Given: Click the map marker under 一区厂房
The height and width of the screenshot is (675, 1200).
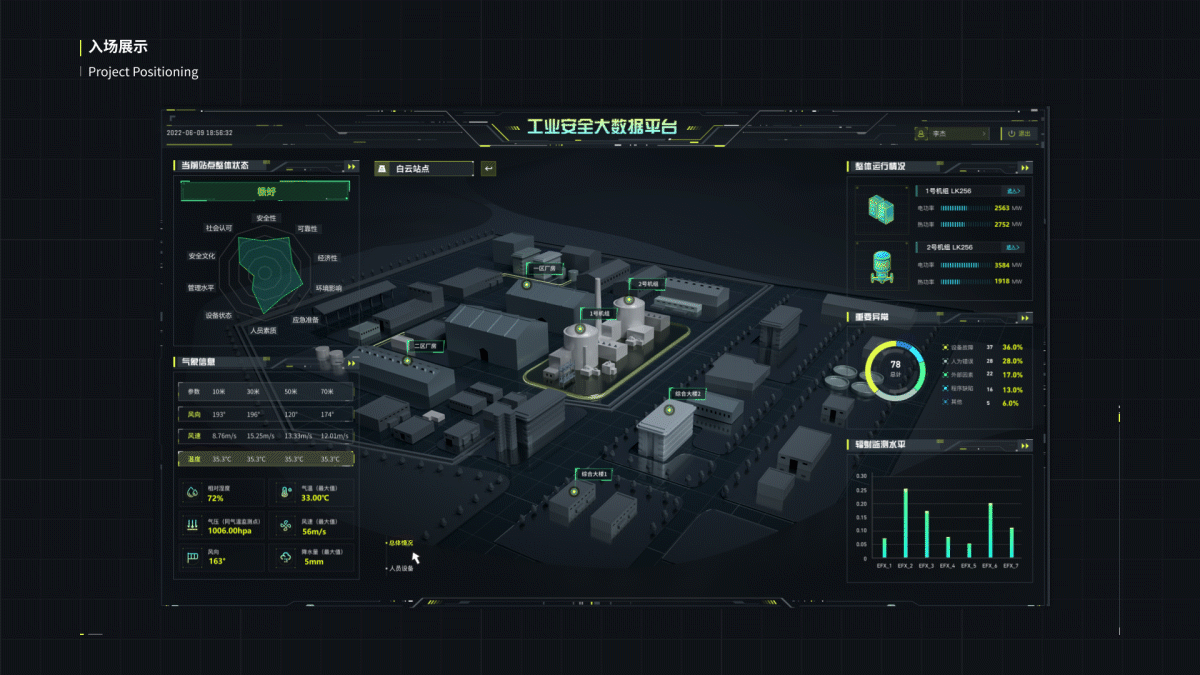Looking at the screenshot, I should click(x=527, y=286).
